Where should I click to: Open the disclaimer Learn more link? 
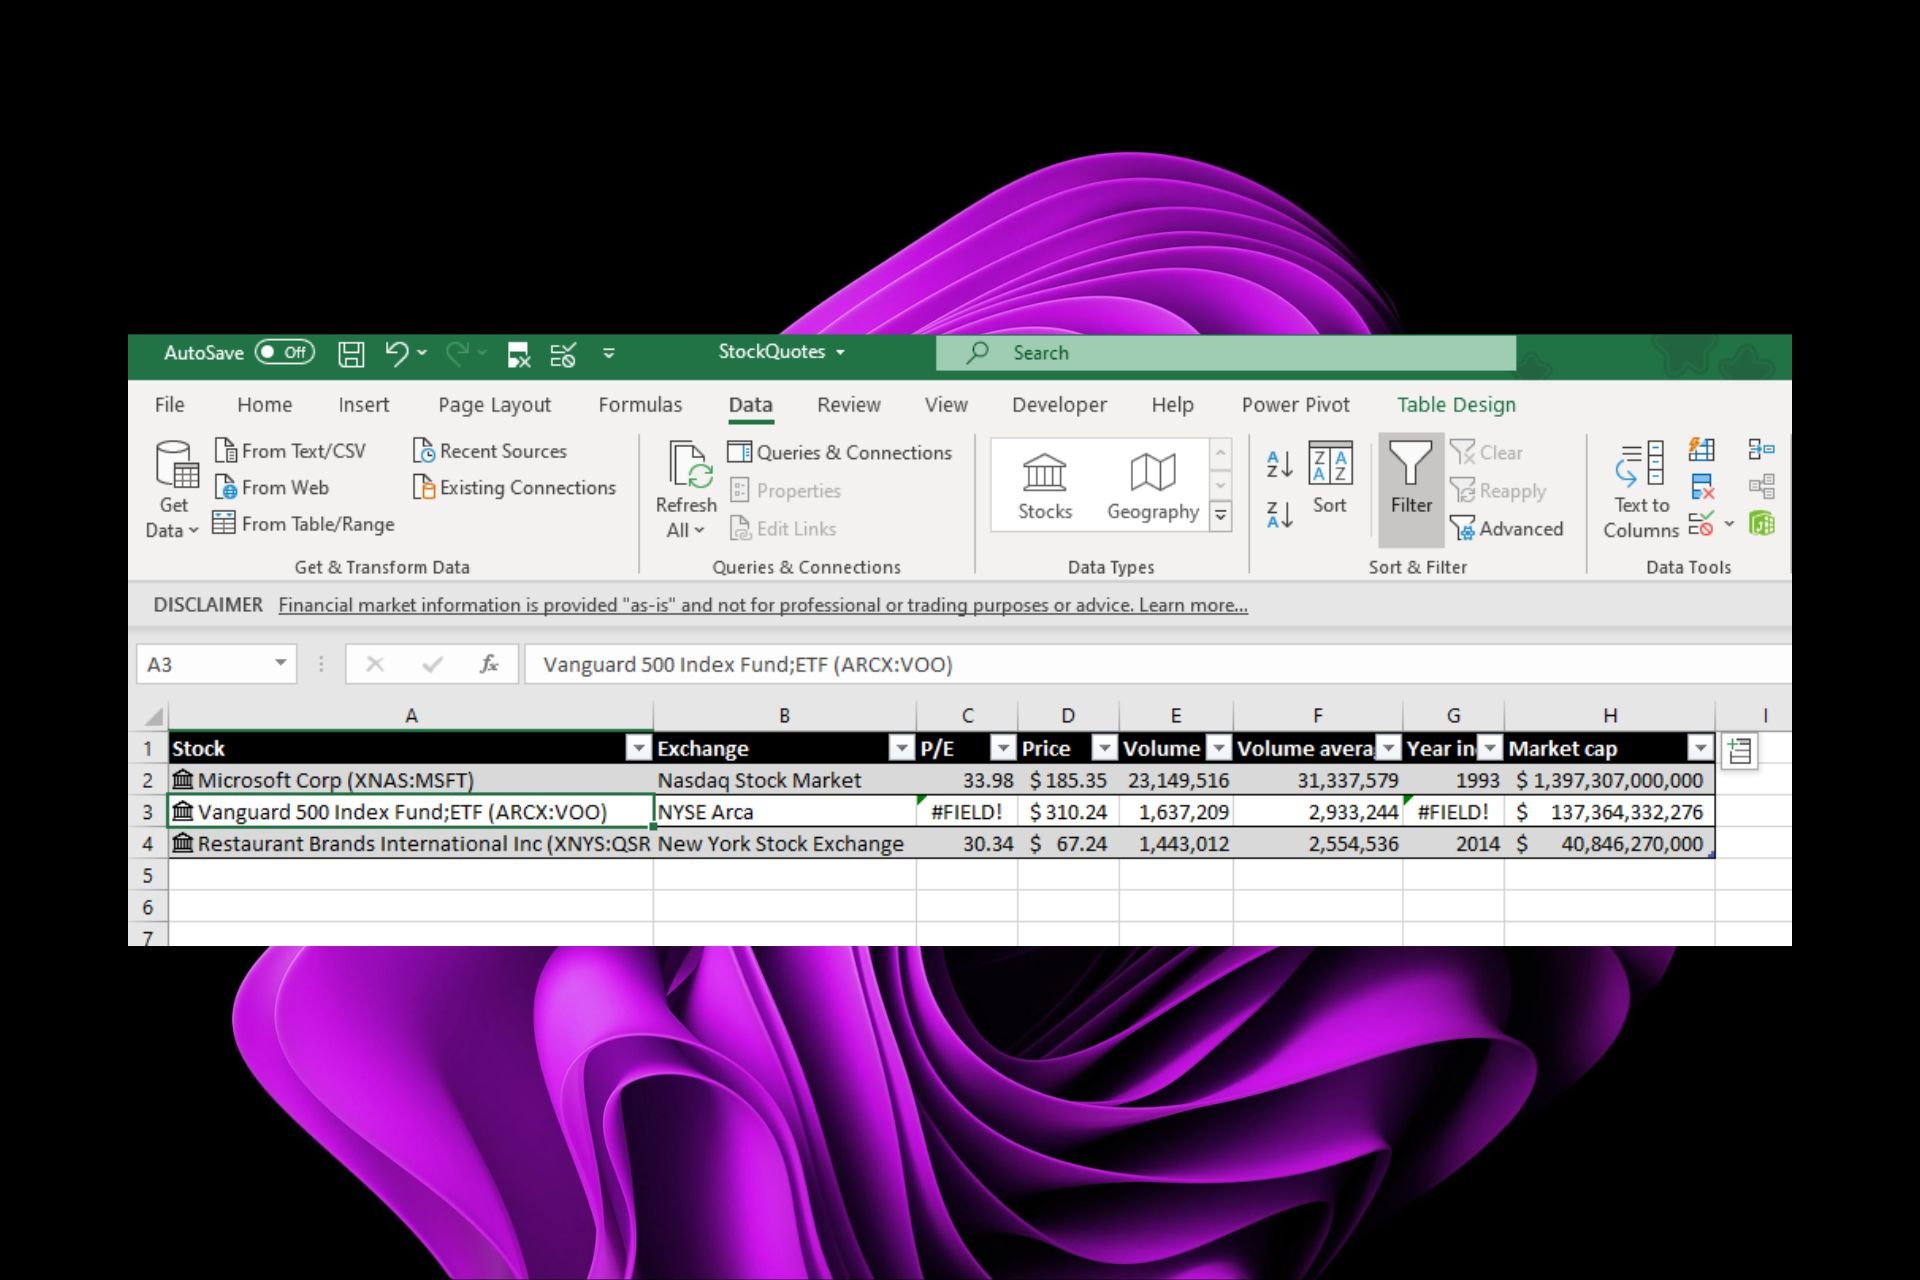[1193, 605]
